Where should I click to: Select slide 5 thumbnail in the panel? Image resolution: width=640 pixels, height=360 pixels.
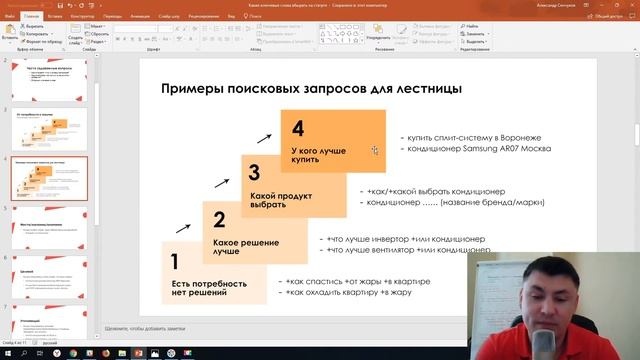point(49,228)
